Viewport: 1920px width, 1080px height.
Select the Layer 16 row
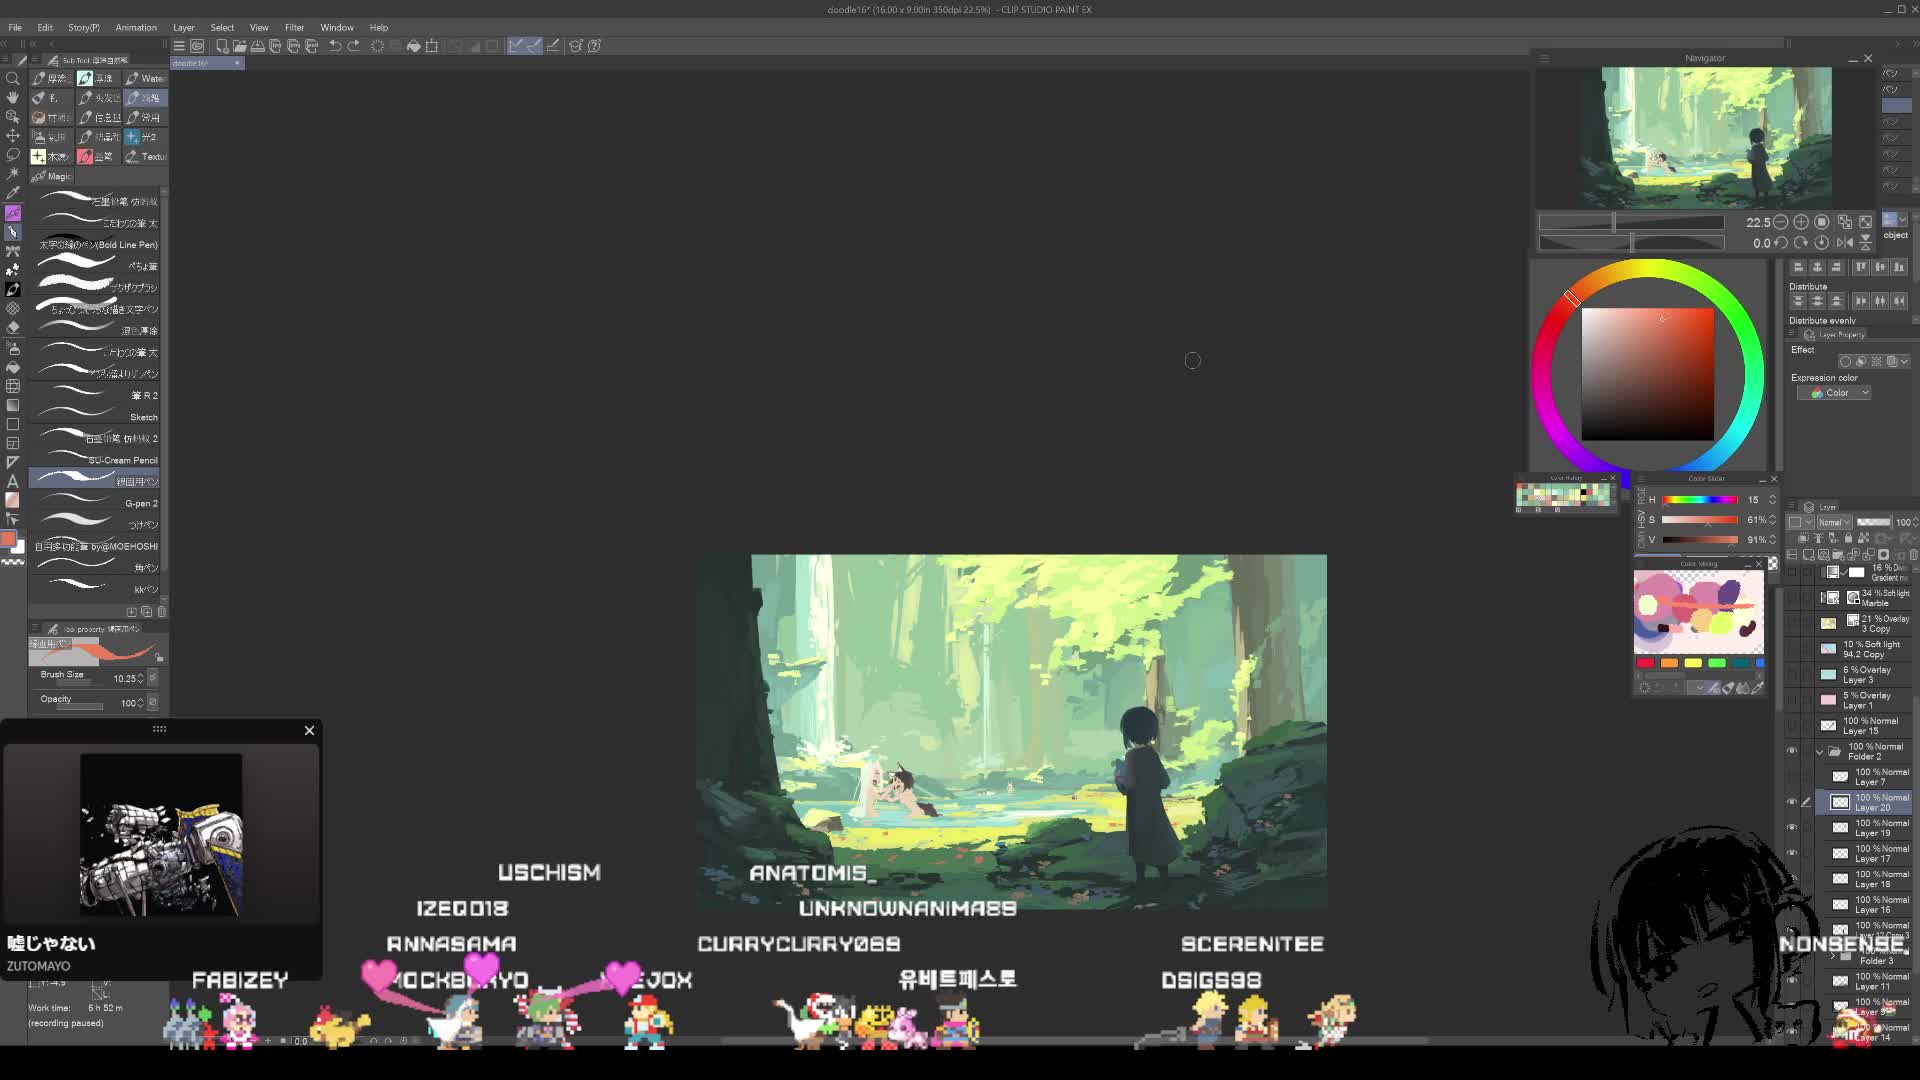coord(1865,905)
